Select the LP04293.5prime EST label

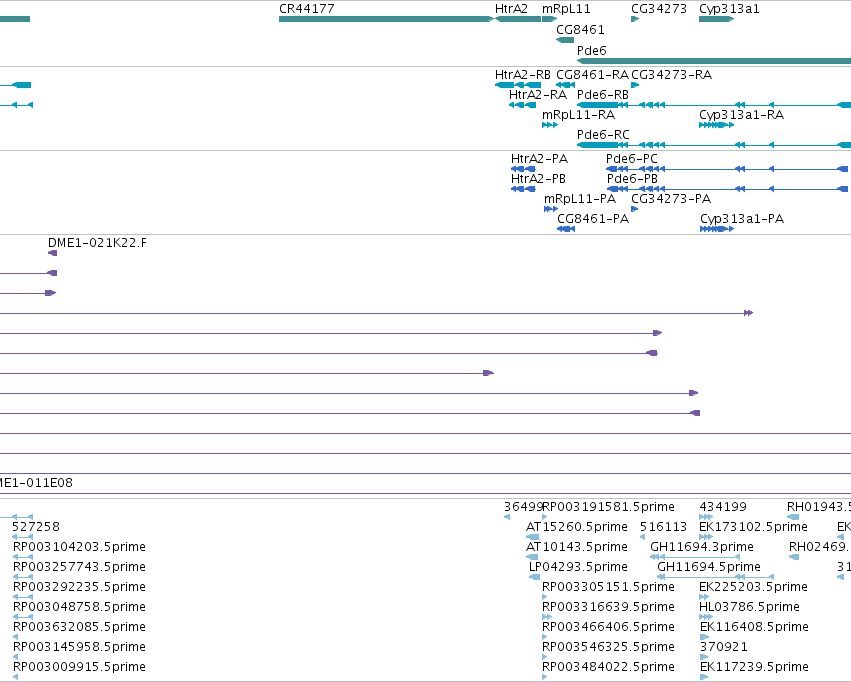click(579, 566)
